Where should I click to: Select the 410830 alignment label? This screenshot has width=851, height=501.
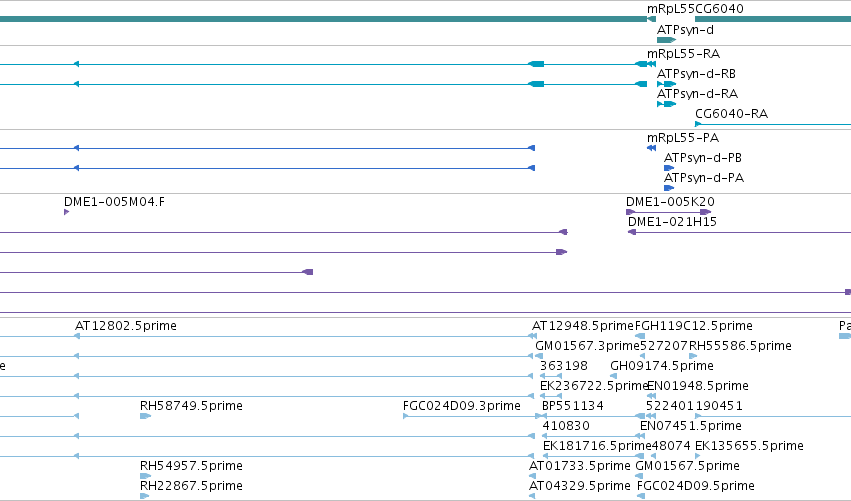pos(566,426)
